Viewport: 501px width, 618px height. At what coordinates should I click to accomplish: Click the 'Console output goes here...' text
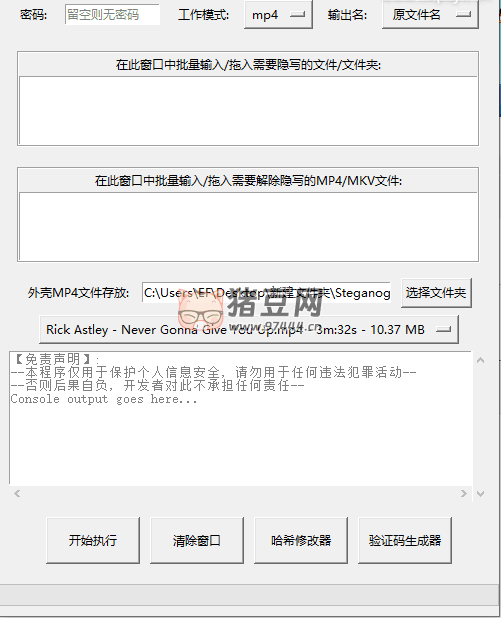104,399
